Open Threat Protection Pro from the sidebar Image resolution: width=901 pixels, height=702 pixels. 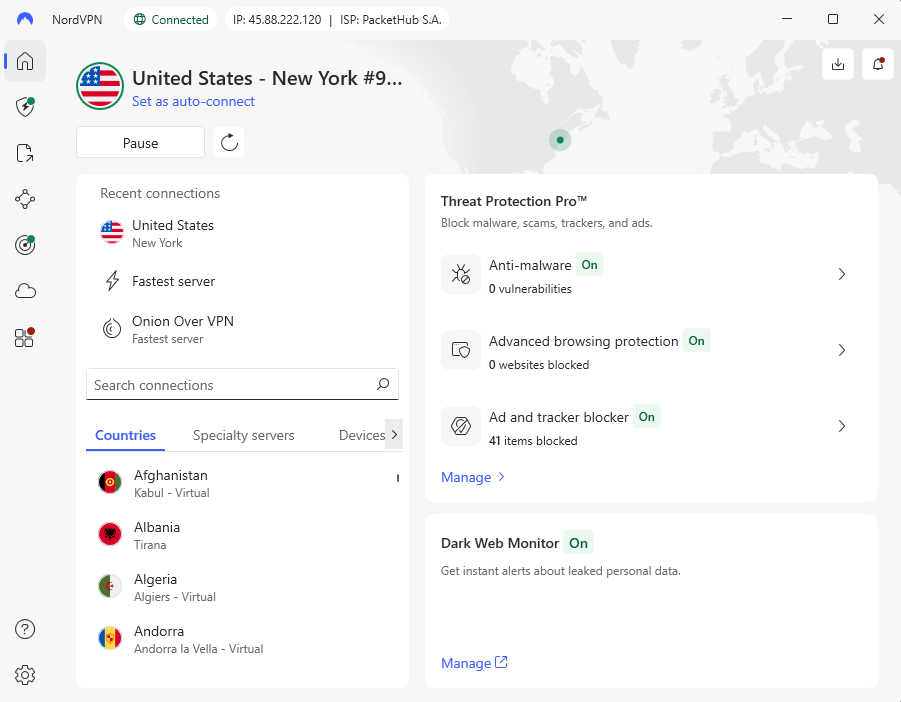24,107
